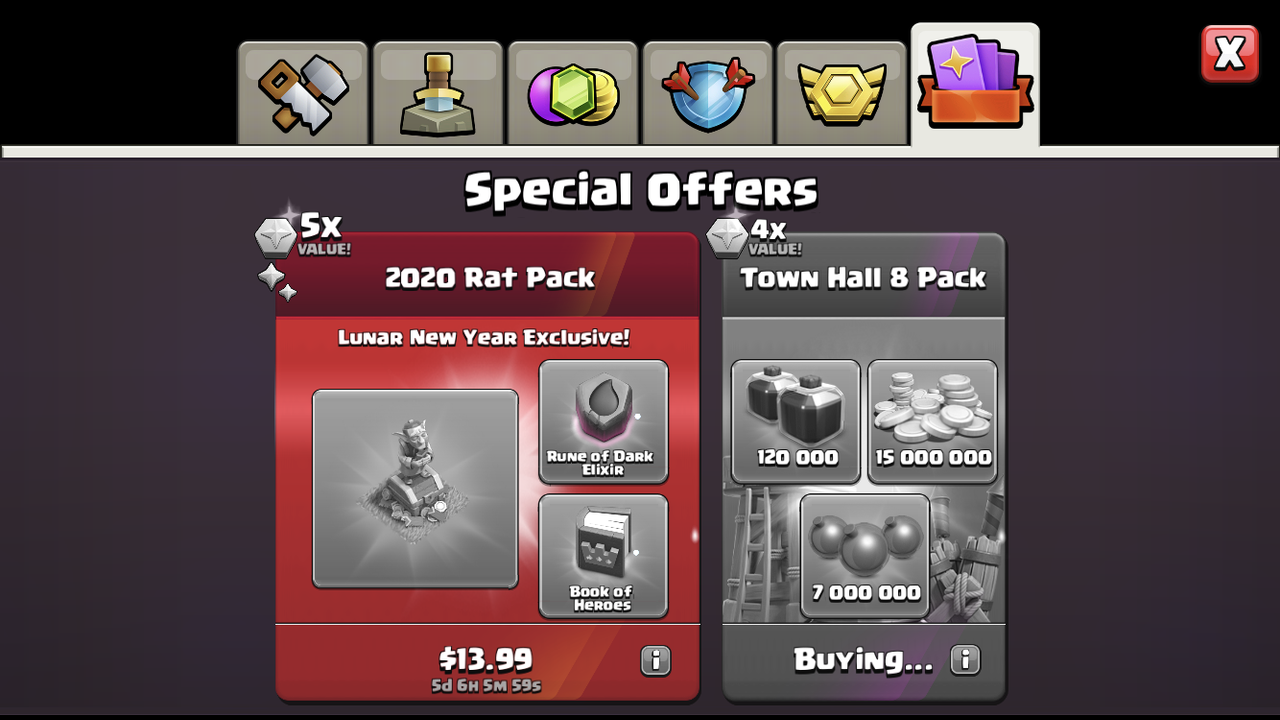Viewport: 1280px width, 720px height.
Task: Tap the Rune of Dark Elixir item
Action: point(603,421)
